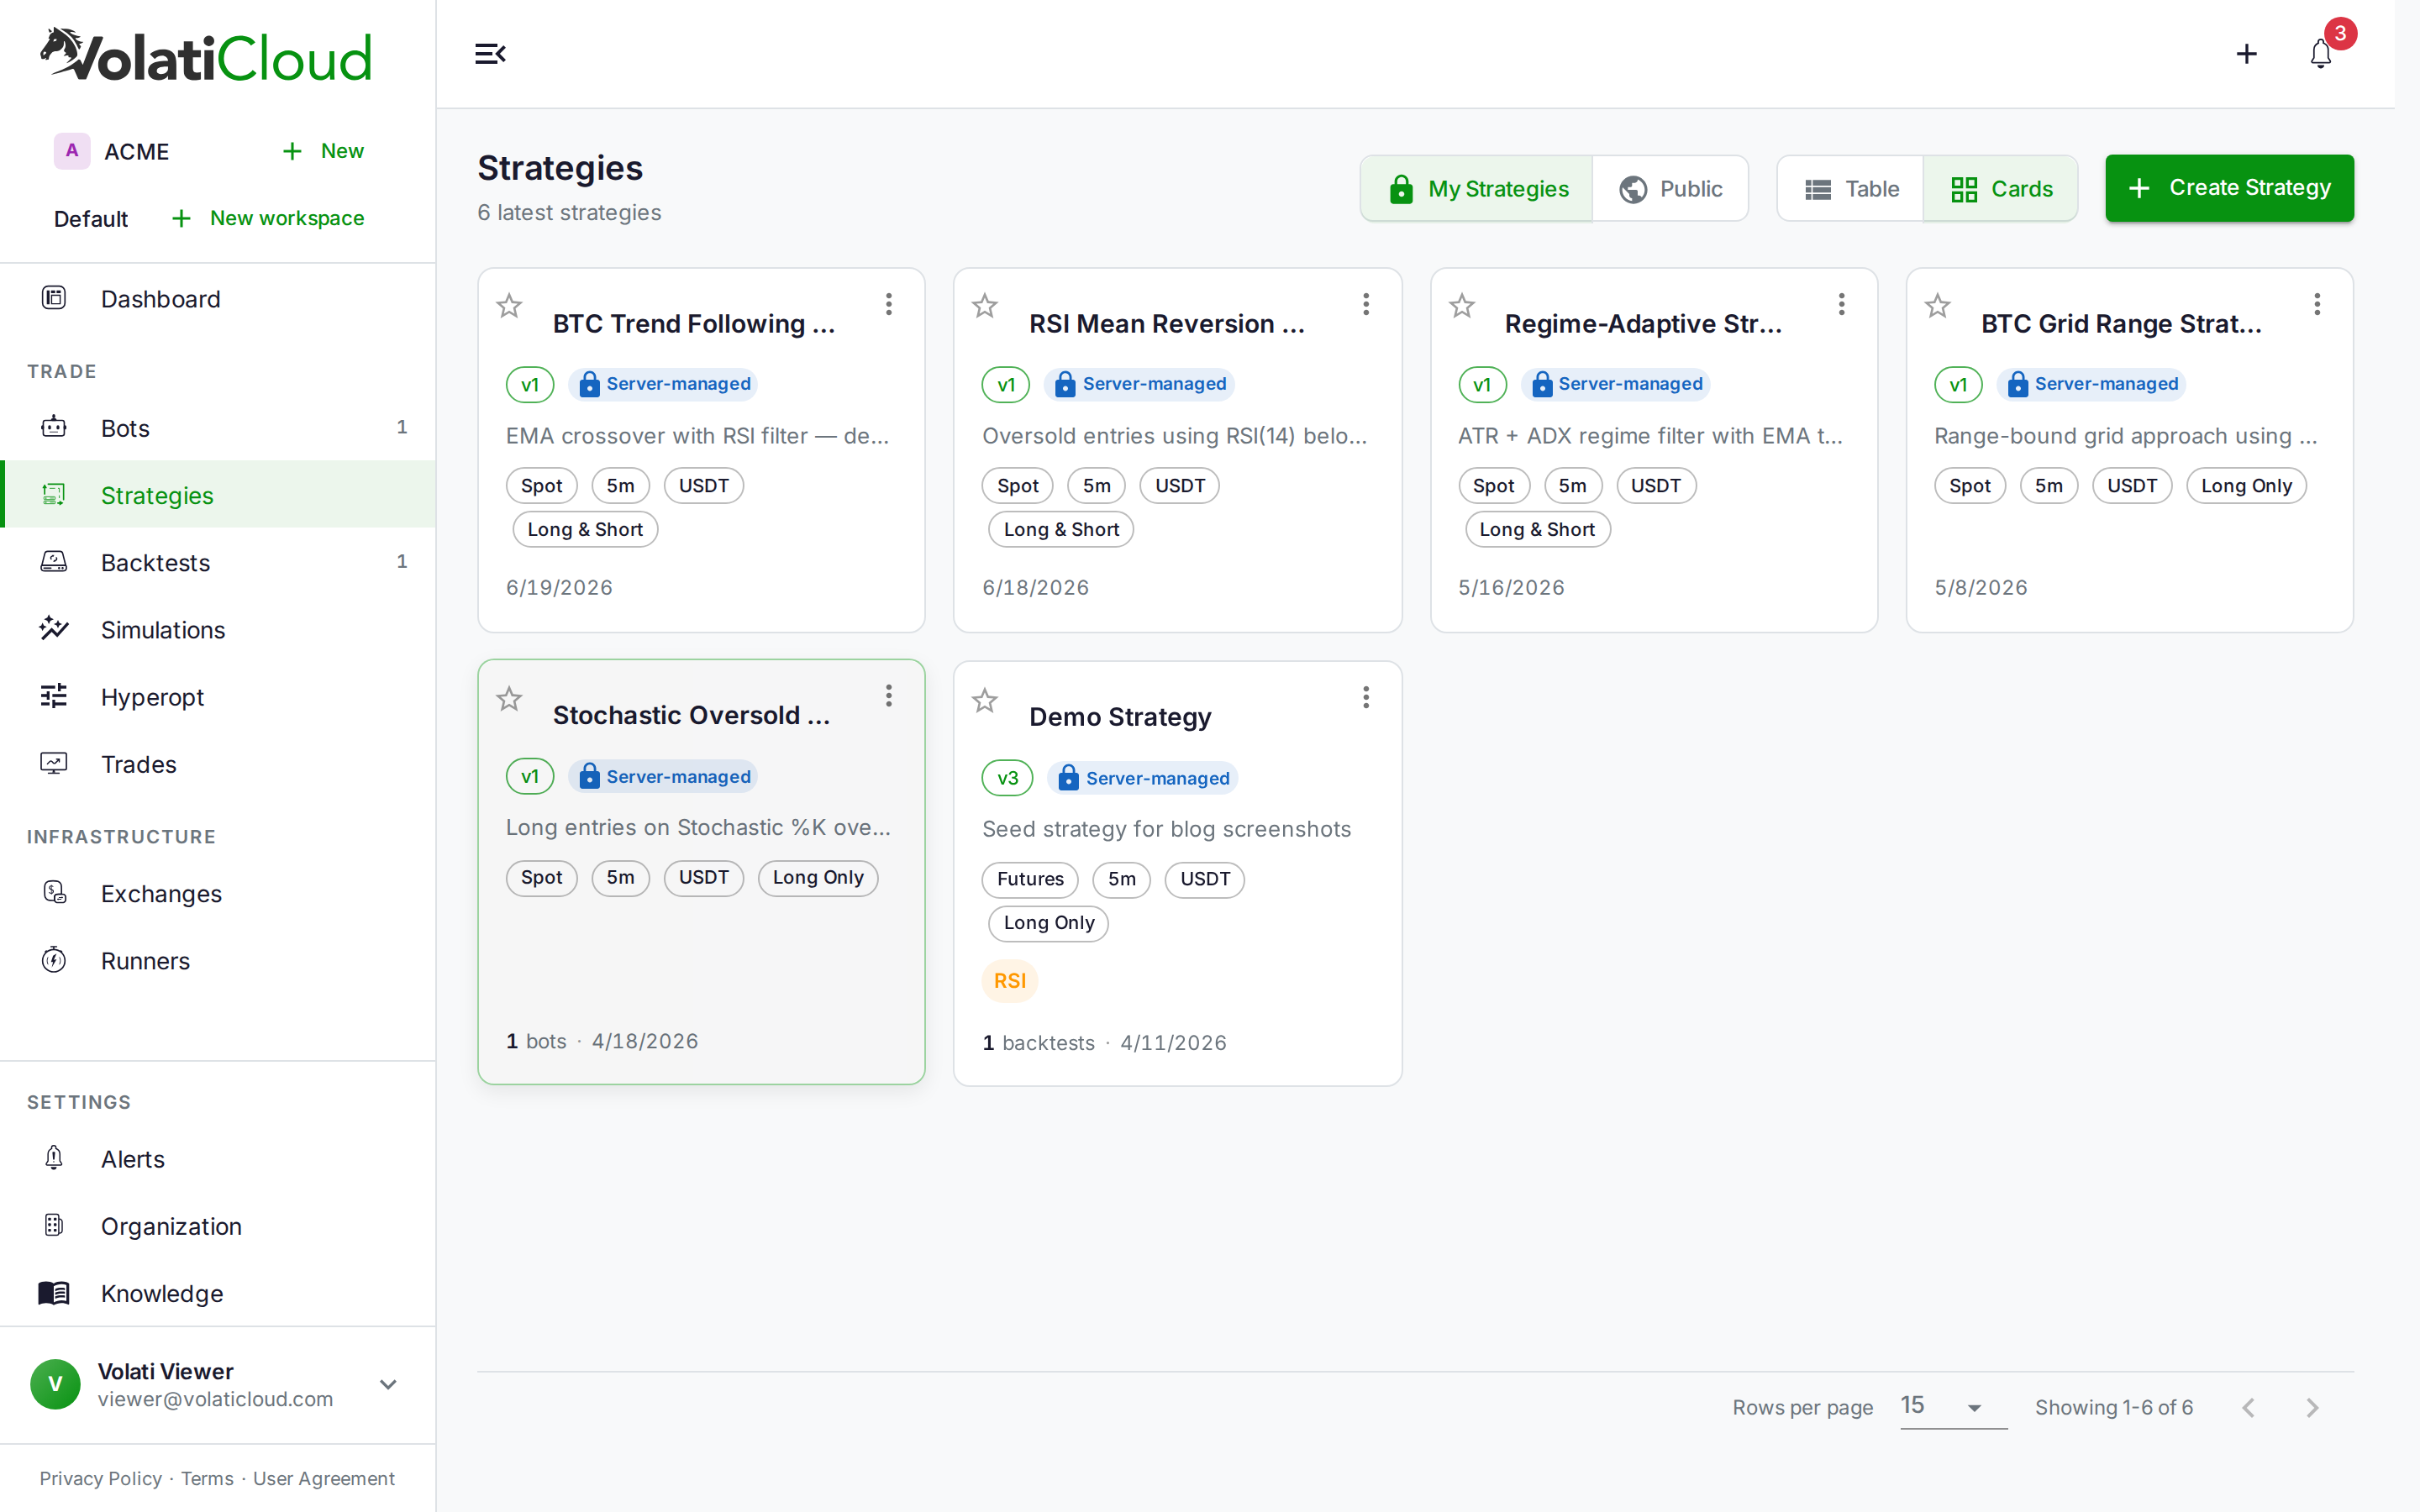Open Simulations section
Image resolution: width=2420 pixels, height=1512 pixels.
(x=218, y=629)
